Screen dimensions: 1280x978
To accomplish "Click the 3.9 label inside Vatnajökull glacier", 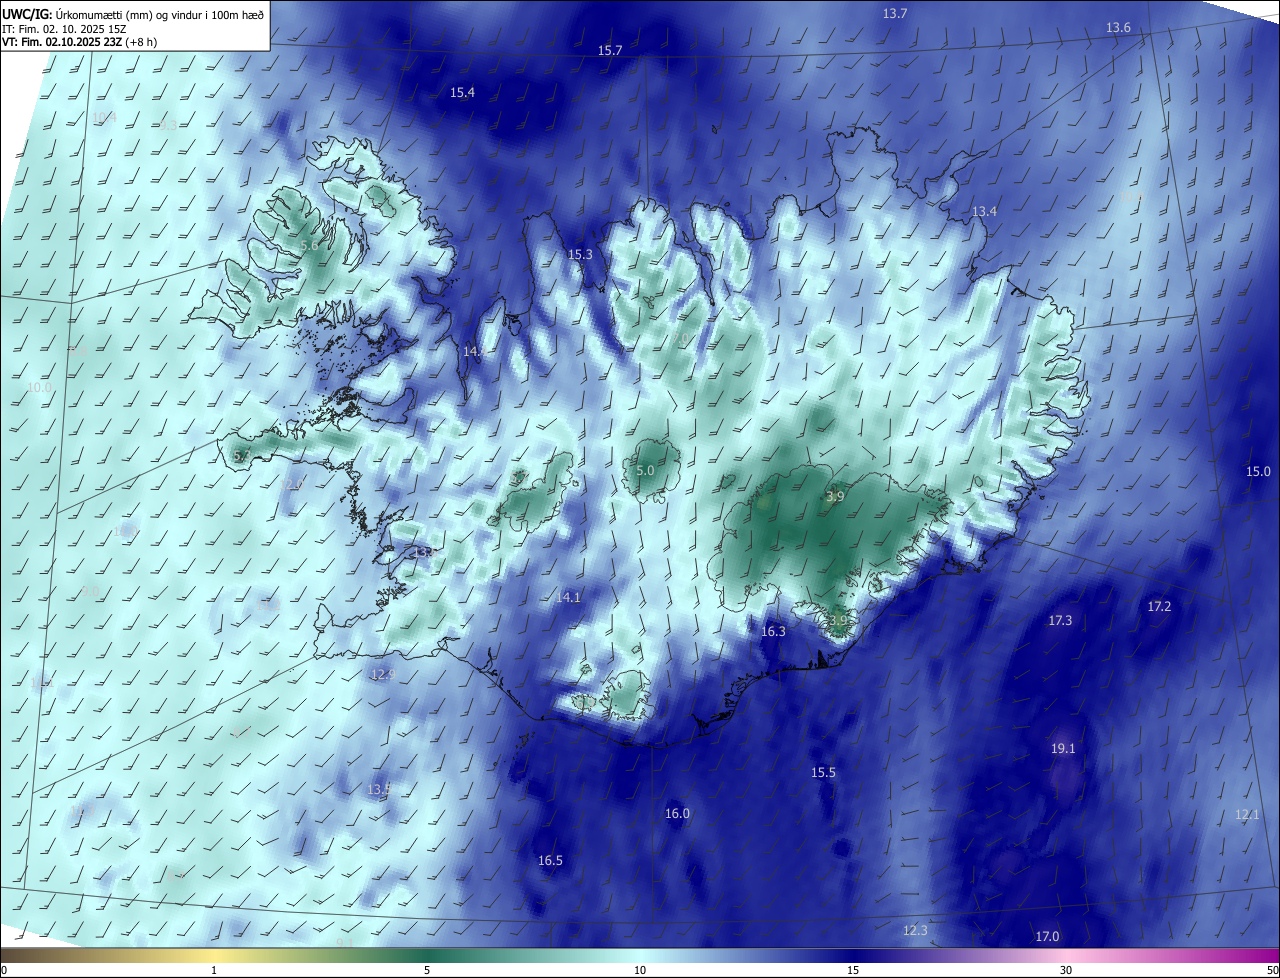I will 836,497.
